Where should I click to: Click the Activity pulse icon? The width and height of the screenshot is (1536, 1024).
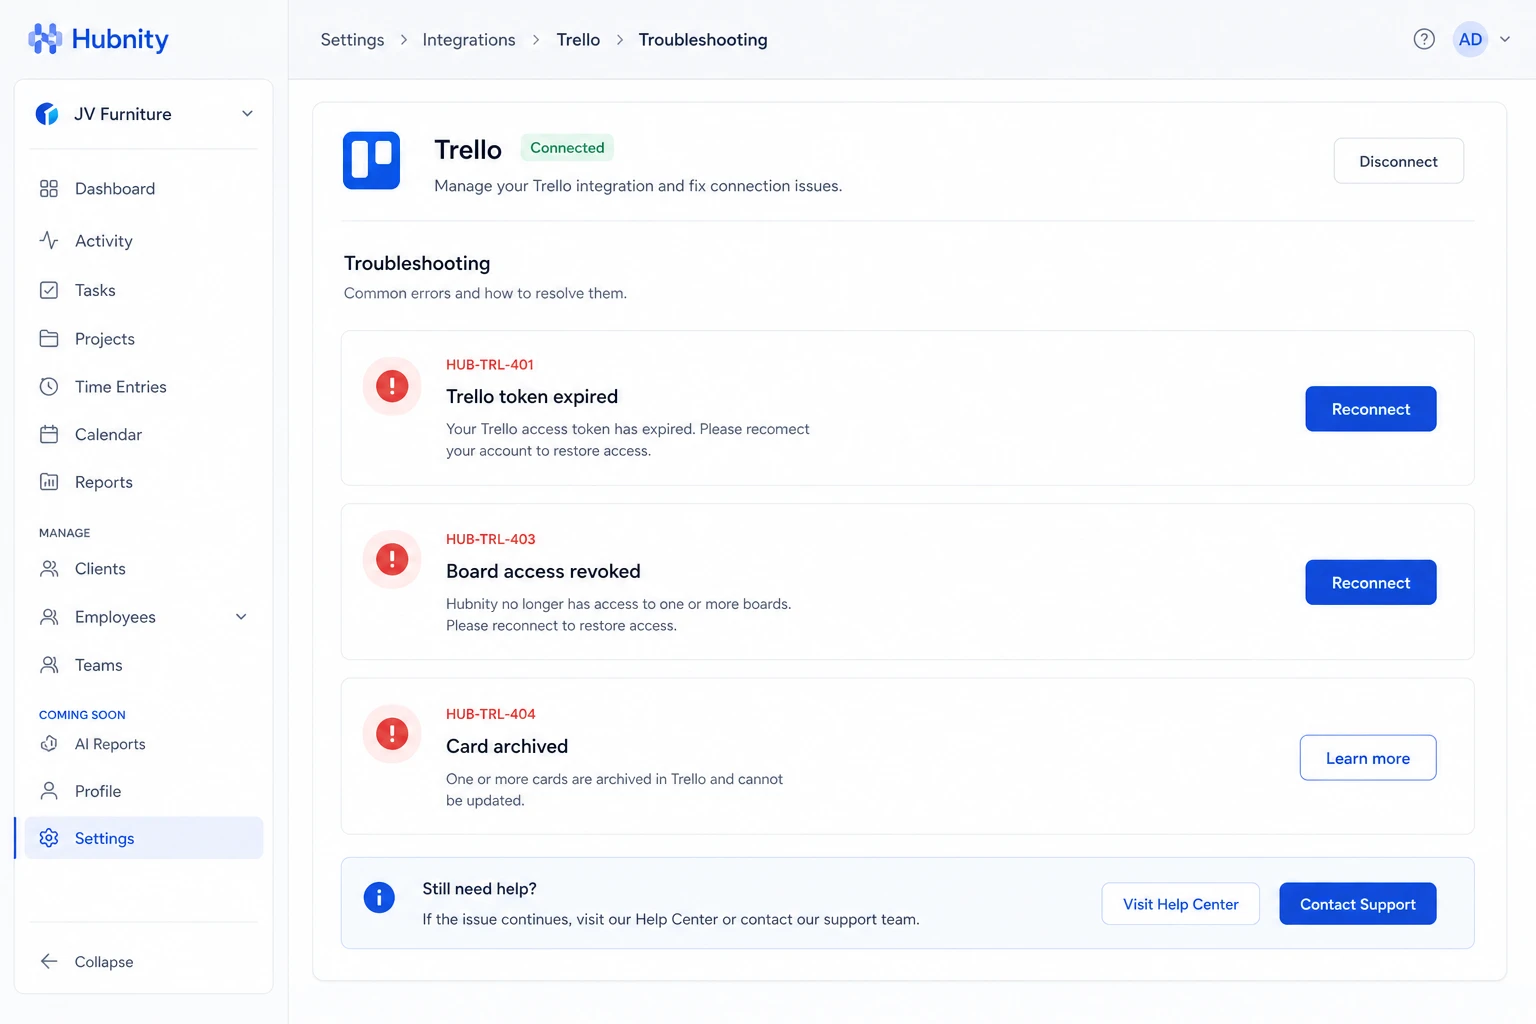tap(49, 241)
